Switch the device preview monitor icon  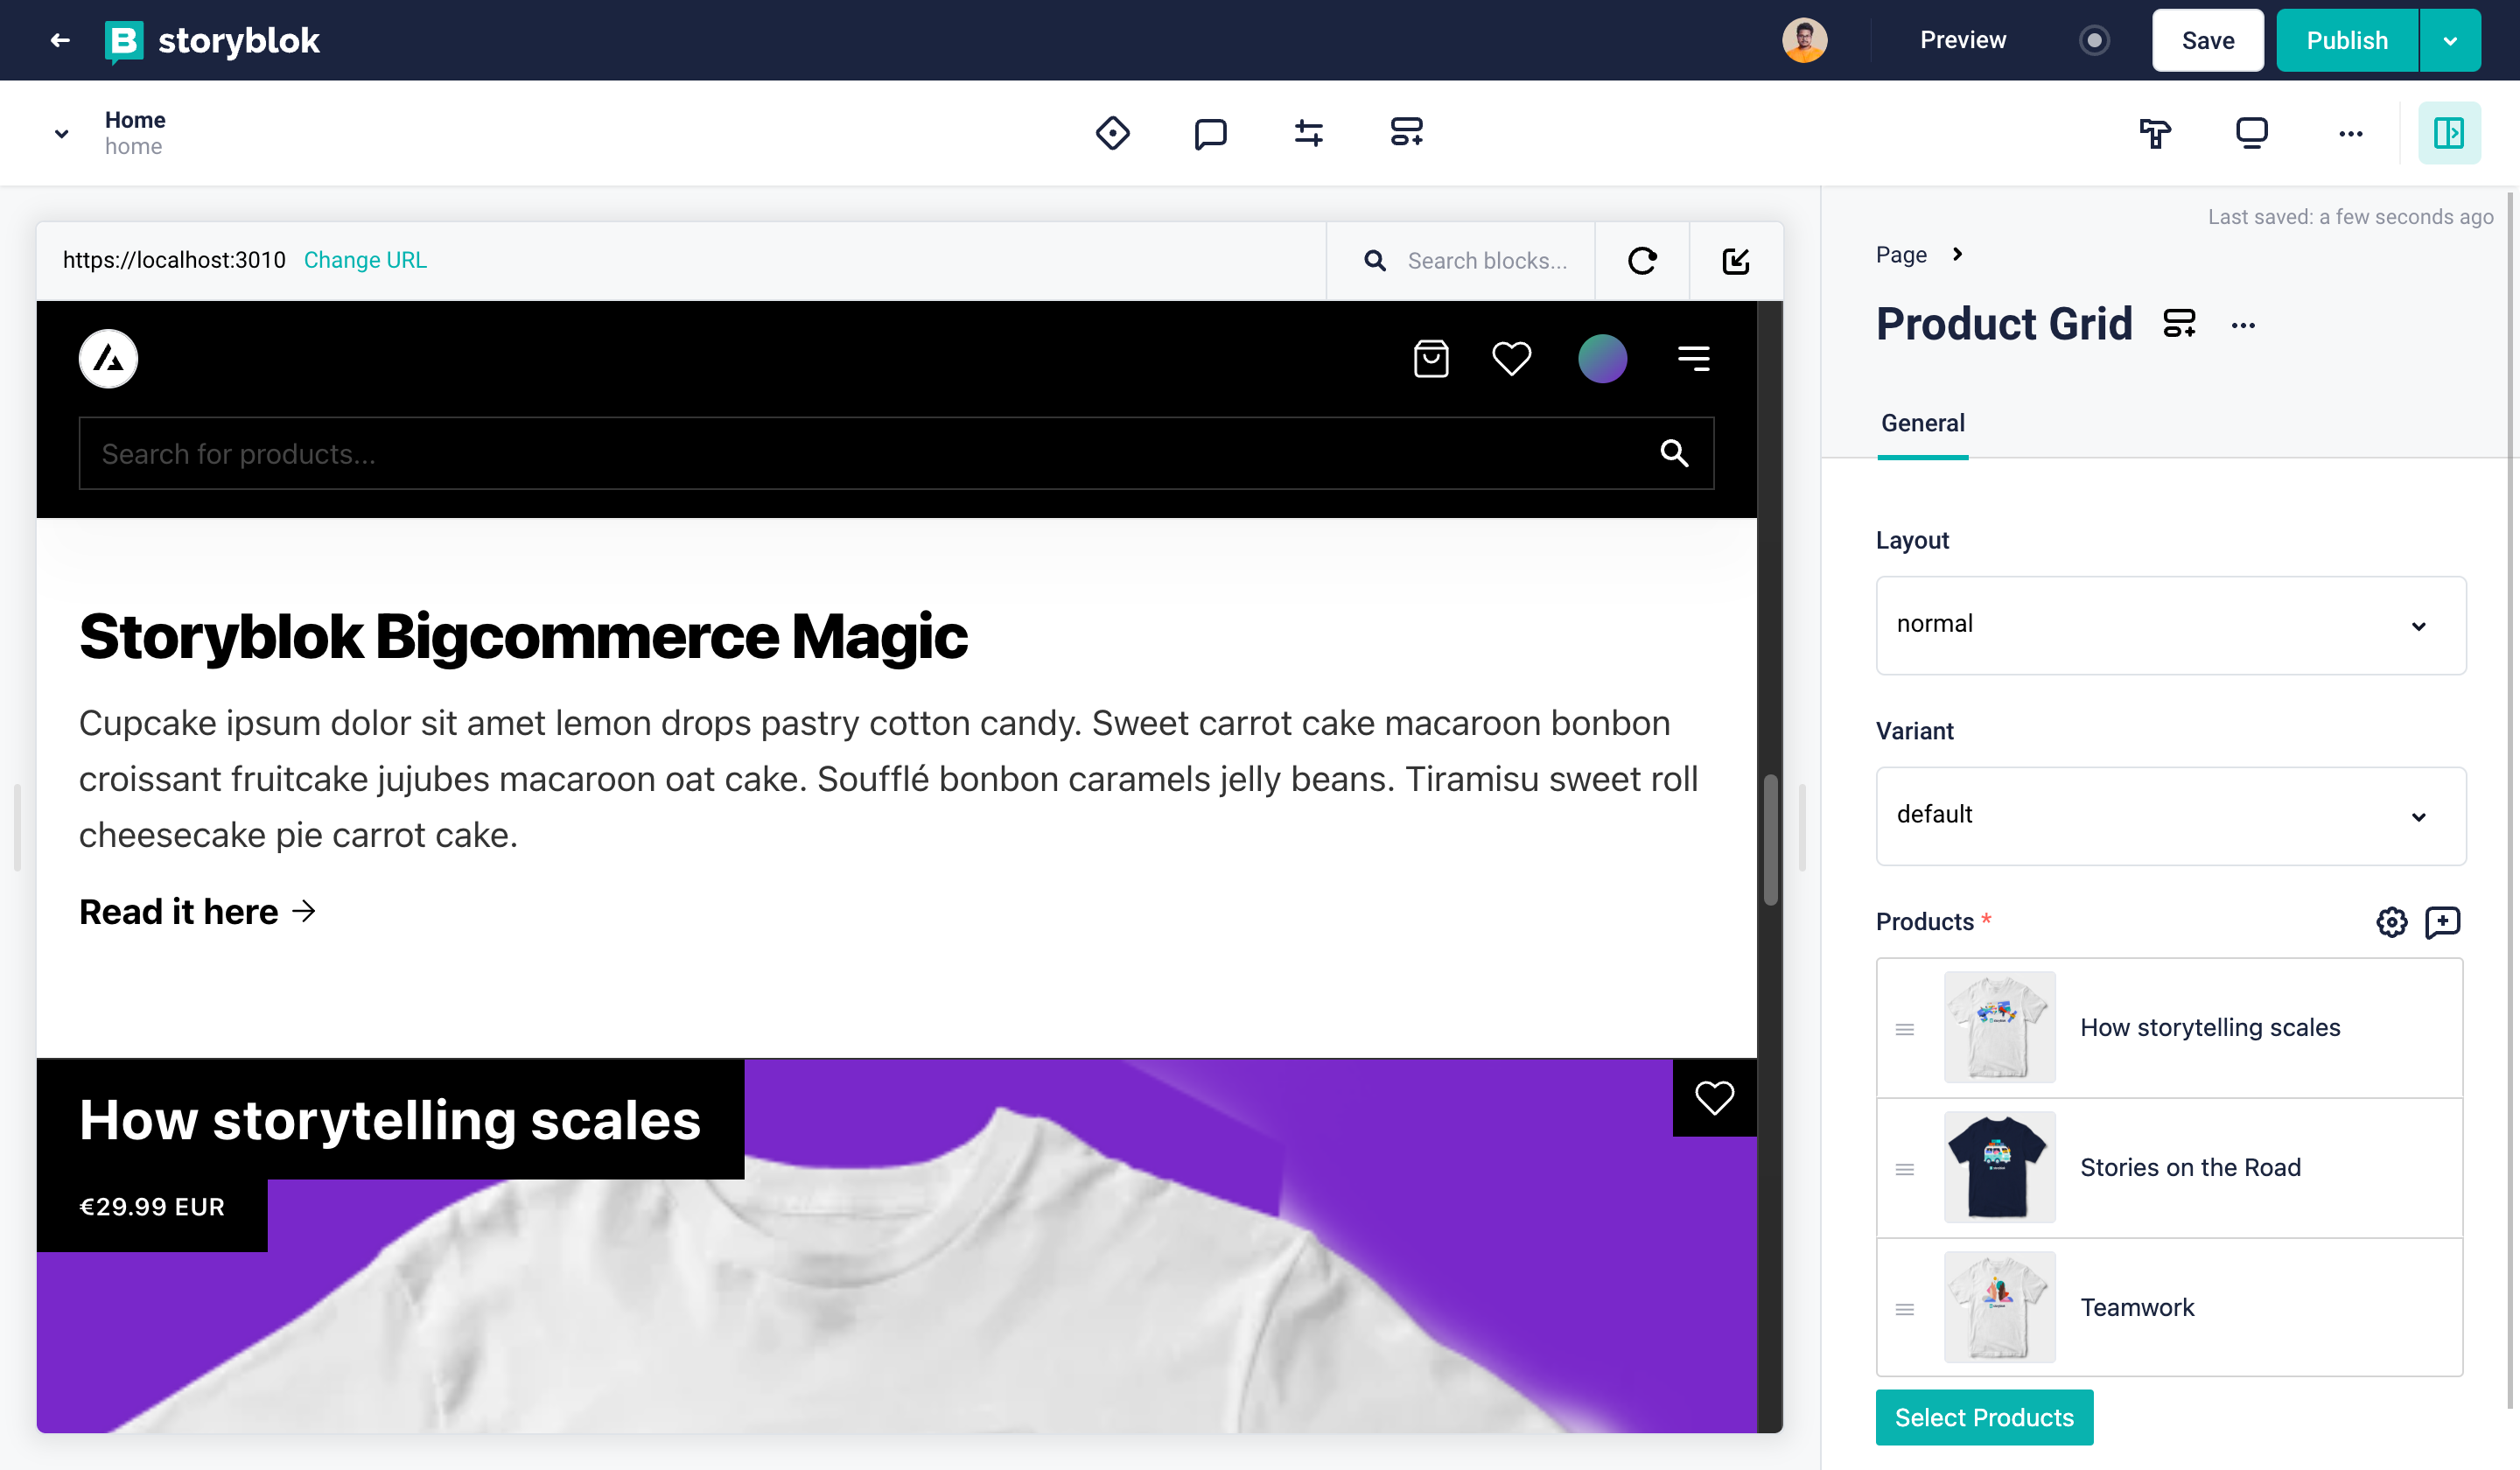pos(2251,132)
